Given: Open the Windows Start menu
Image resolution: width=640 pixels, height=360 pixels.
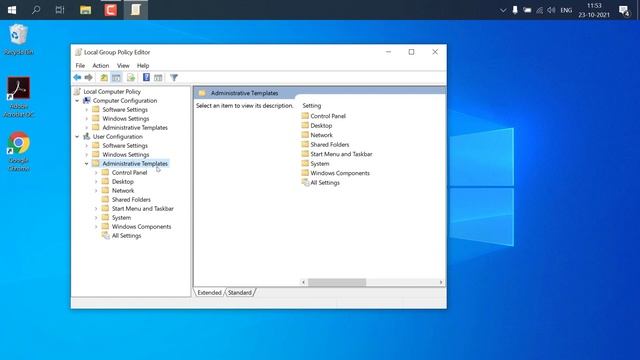Looking at the screenshot, I should [12, 10].
